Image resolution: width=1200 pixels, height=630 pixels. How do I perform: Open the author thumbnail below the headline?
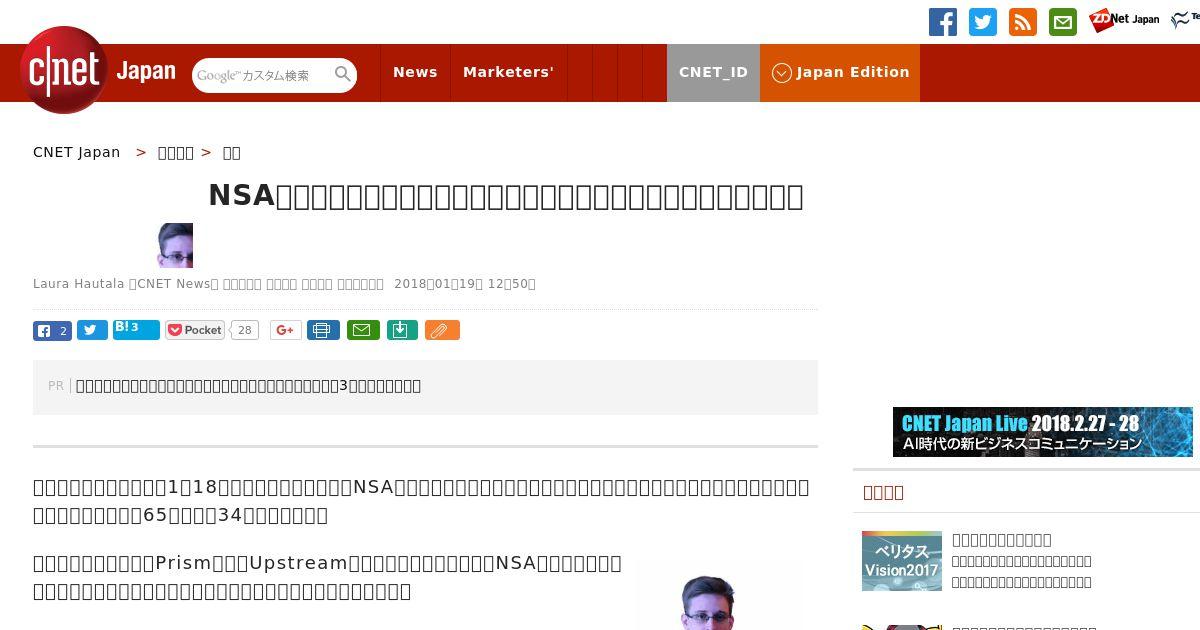point(175,245)
